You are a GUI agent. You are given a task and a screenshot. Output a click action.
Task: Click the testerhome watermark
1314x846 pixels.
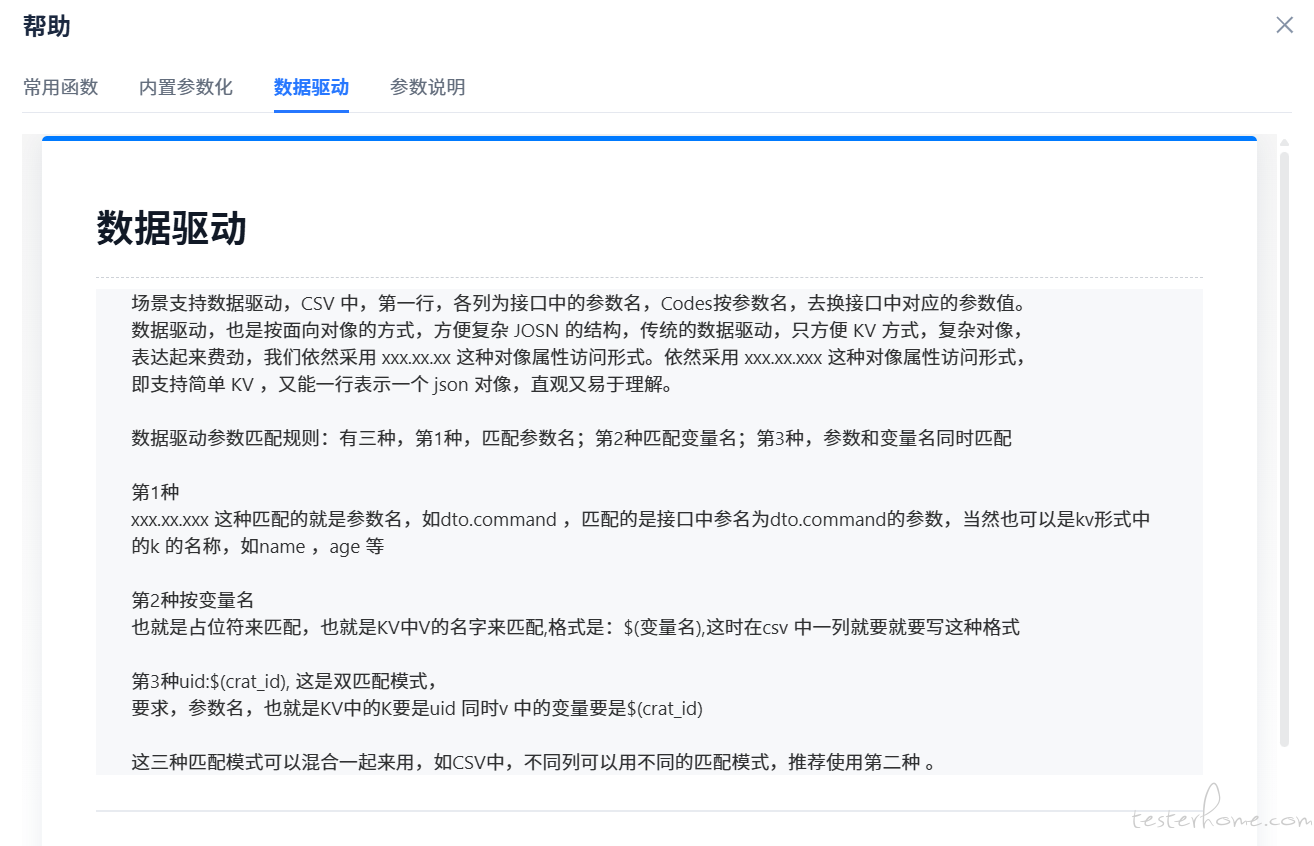[x=1220, y=818]
